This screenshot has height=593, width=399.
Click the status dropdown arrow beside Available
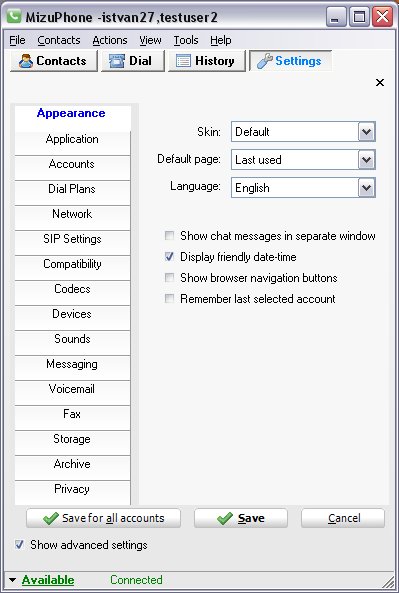coord(12,580)
